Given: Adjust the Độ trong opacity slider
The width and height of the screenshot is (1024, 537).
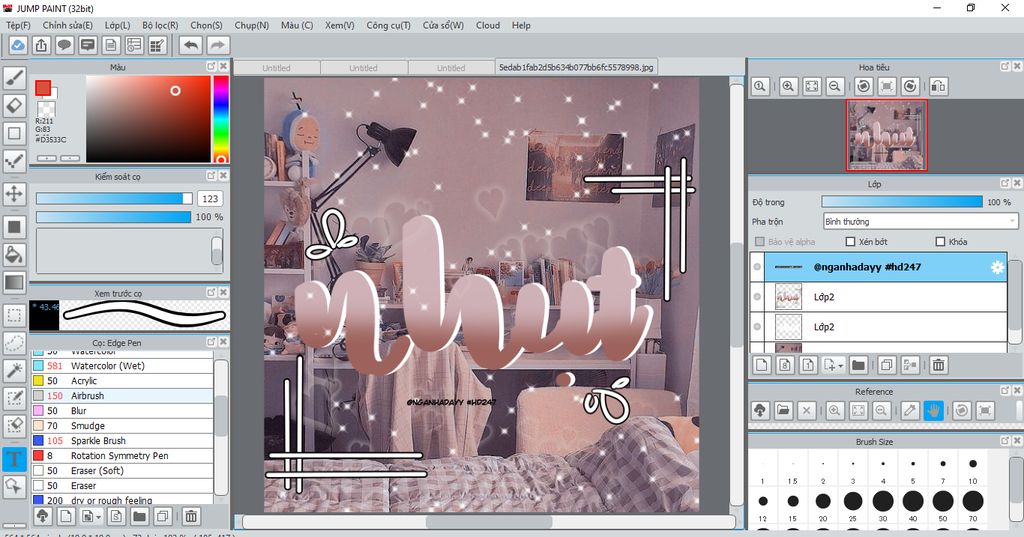Looking at the screenshot, I should coord(901,202).
